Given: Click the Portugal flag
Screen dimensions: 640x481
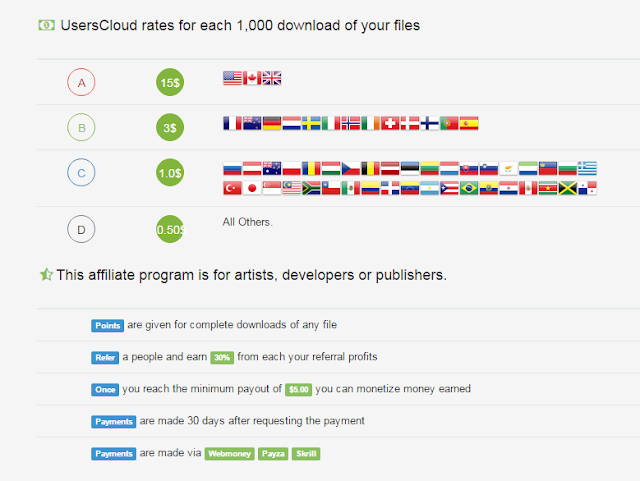Looking at the screenshot, I should pyautogui.click(x=449, y=123).
